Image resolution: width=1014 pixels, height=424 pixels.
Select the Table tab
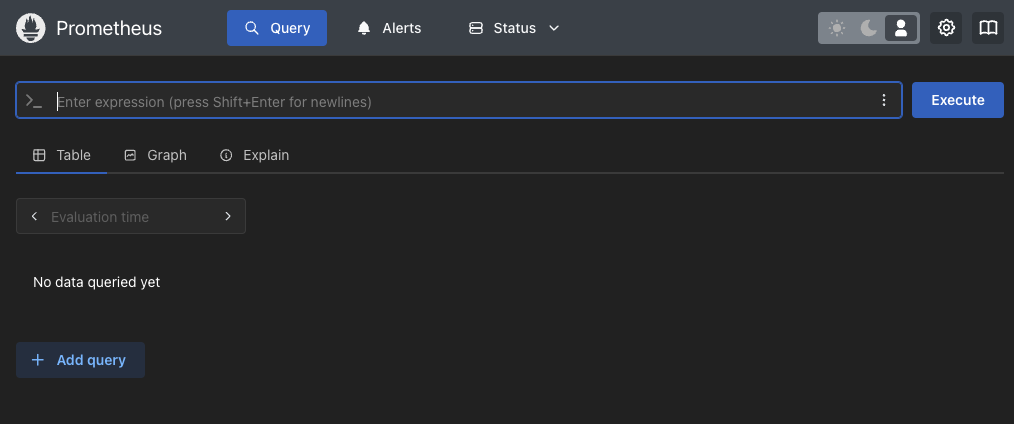pyautogui.click(x=61, y=155)
